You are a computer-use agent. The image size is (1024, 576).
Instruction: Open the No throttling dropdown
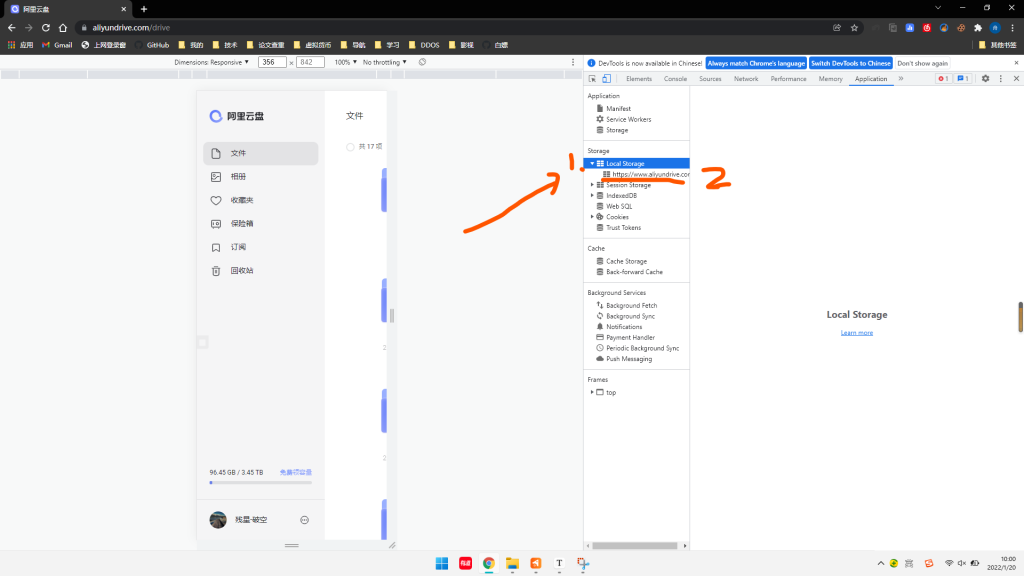coord(385,62)
